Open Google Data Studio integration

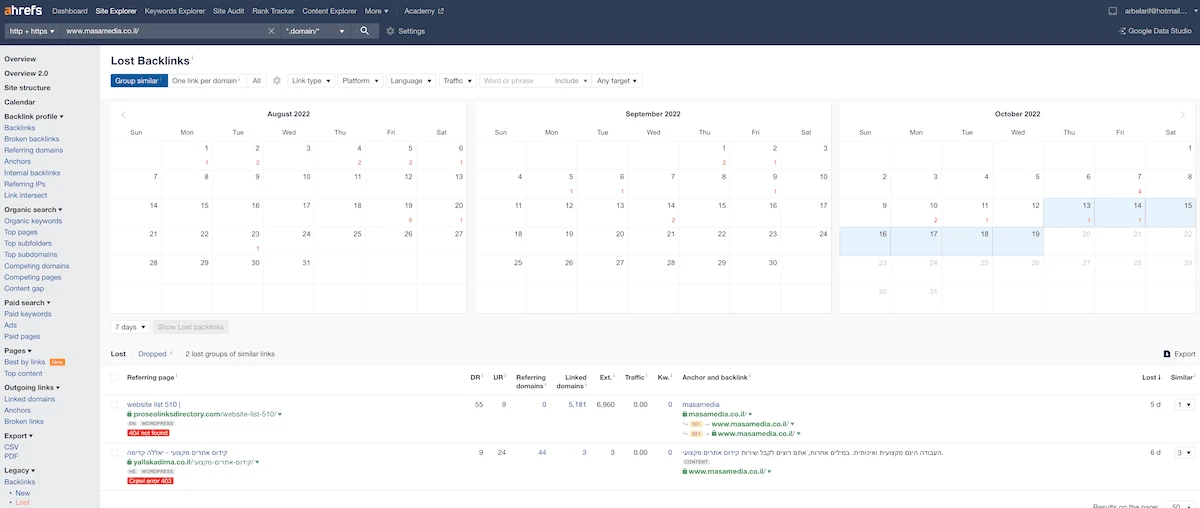(x=1155, y=31)
